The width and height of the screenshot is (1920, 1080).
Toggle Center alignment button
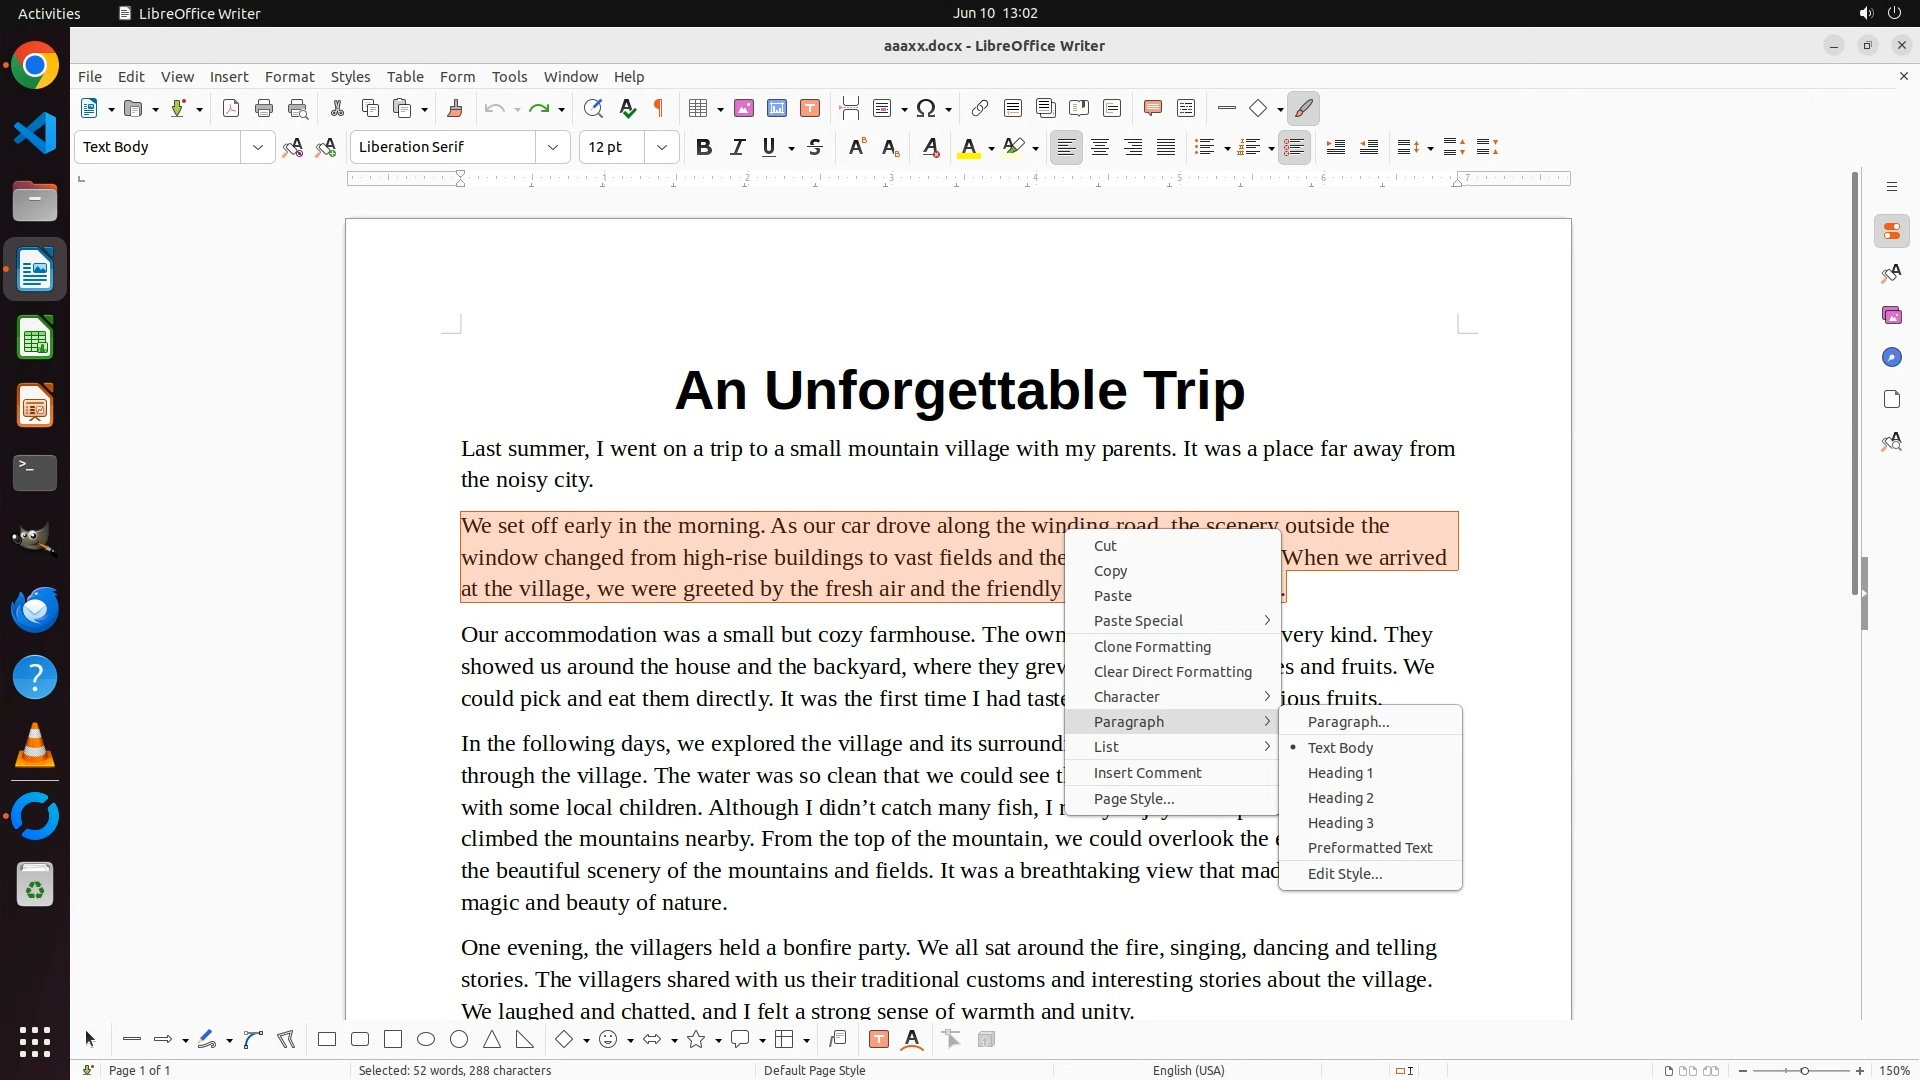click(1100, 148)
